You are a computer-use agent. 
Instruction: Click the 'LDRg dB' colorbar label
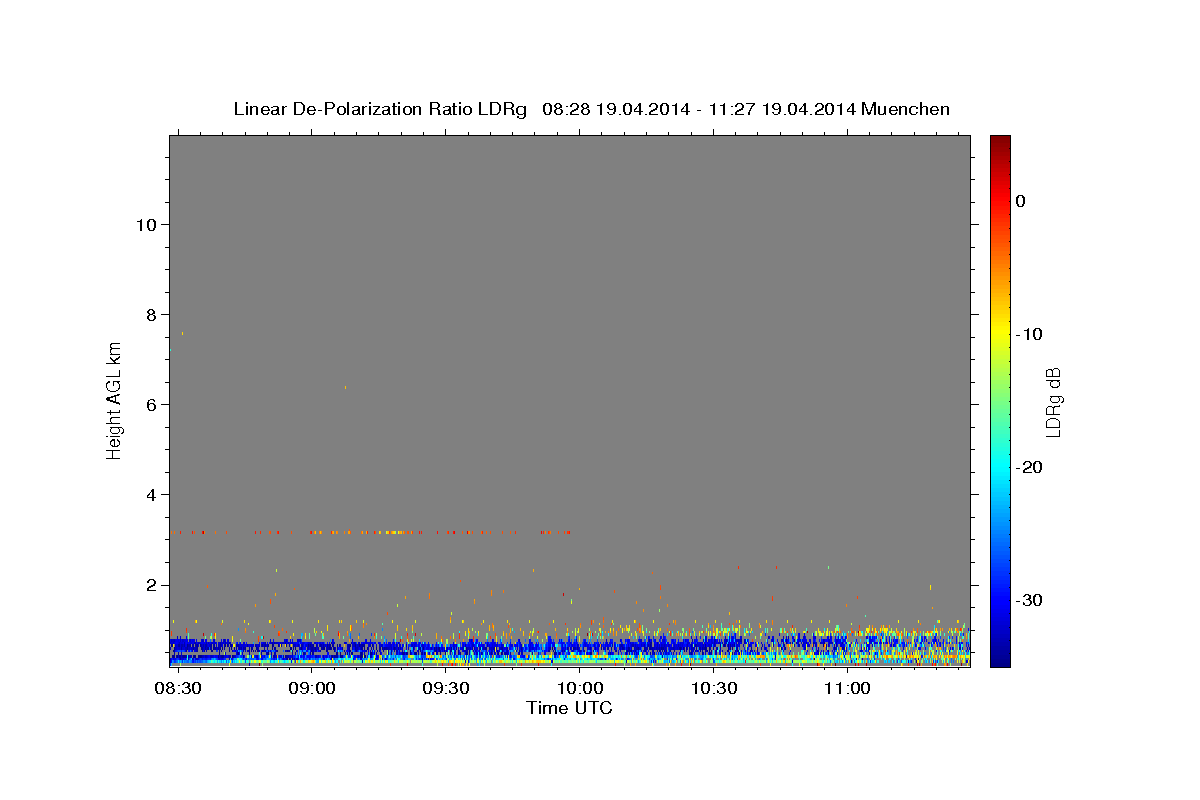point(1052,402)
